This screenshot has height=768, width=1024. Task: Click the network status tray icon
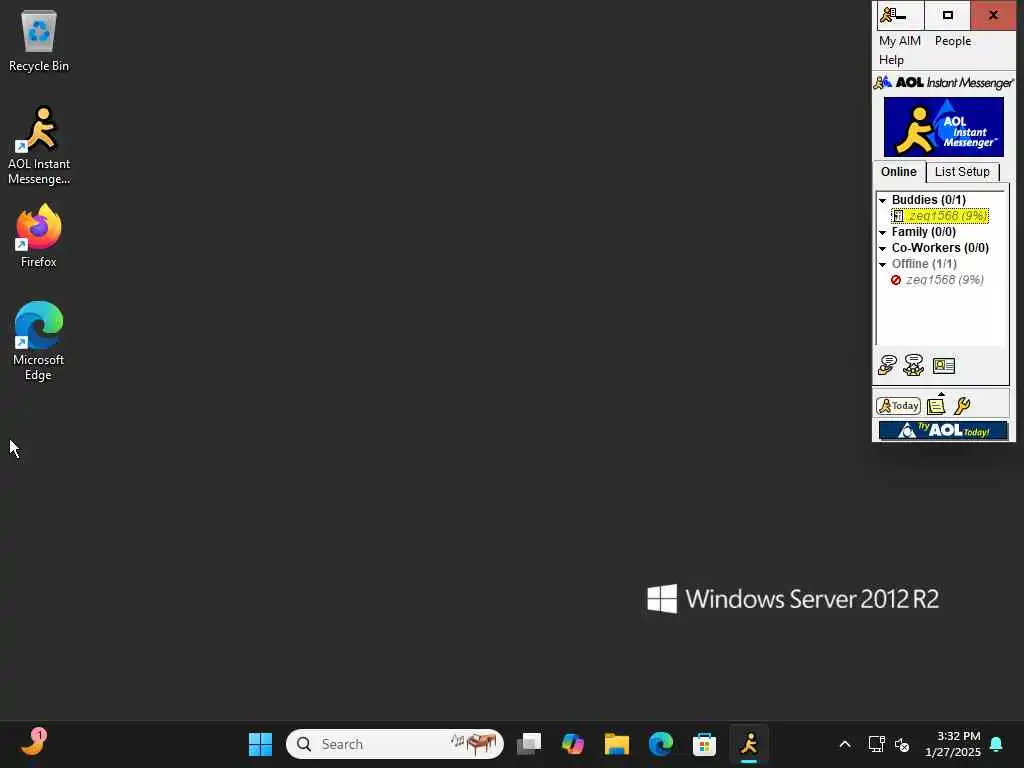(876, 744)
